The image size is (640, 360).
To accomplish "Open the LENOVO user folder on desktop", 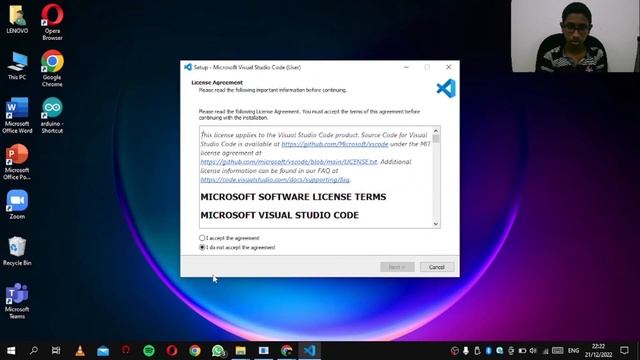I will coord(17,19).
